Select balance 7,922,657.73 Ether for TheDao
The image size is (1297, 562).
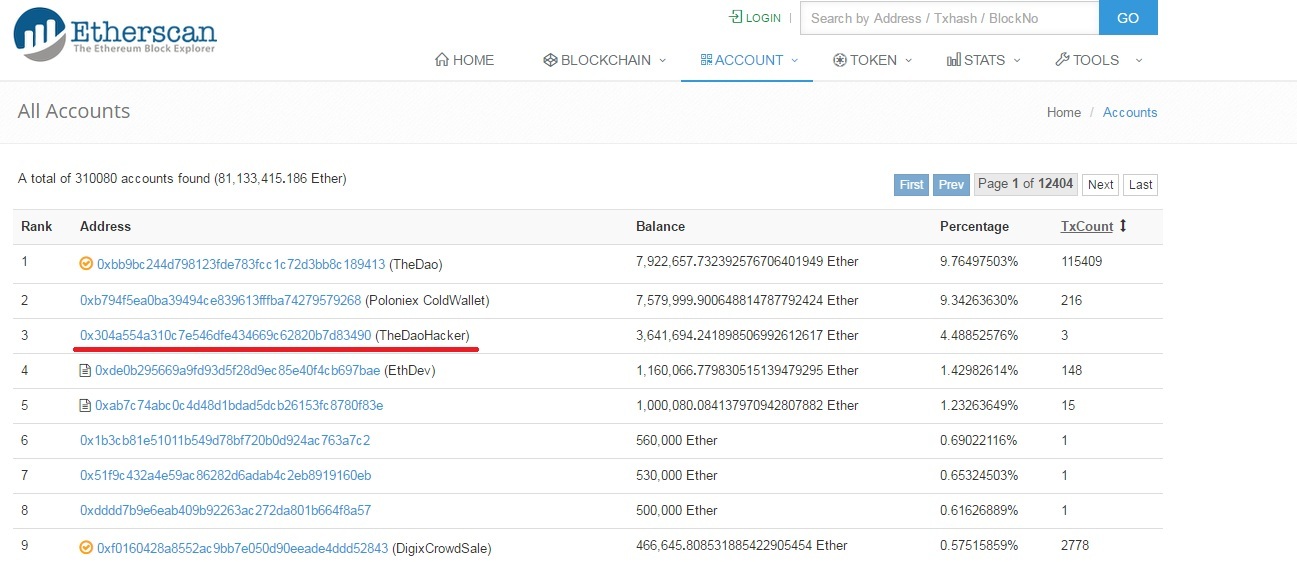[x=747, y=262]
